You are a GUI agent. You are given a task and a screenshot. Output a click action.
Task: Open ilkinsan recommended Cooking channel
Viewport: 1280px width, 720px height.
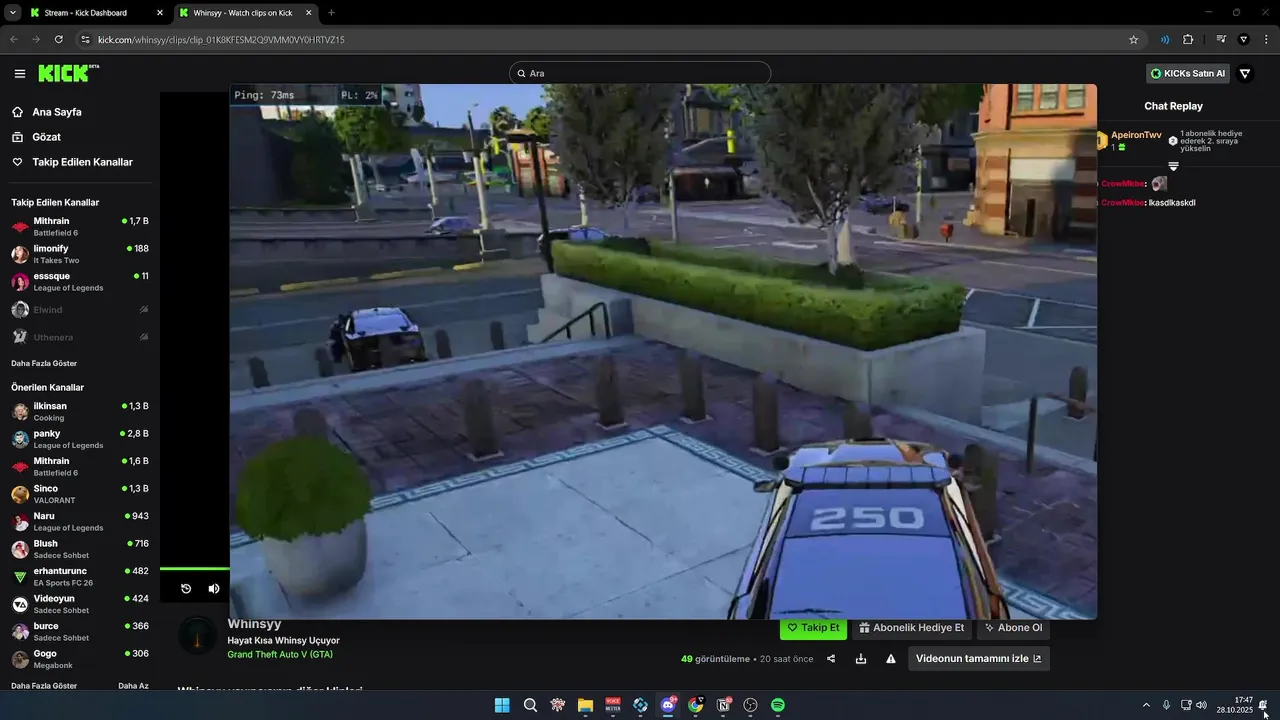(x=80, y=411)
